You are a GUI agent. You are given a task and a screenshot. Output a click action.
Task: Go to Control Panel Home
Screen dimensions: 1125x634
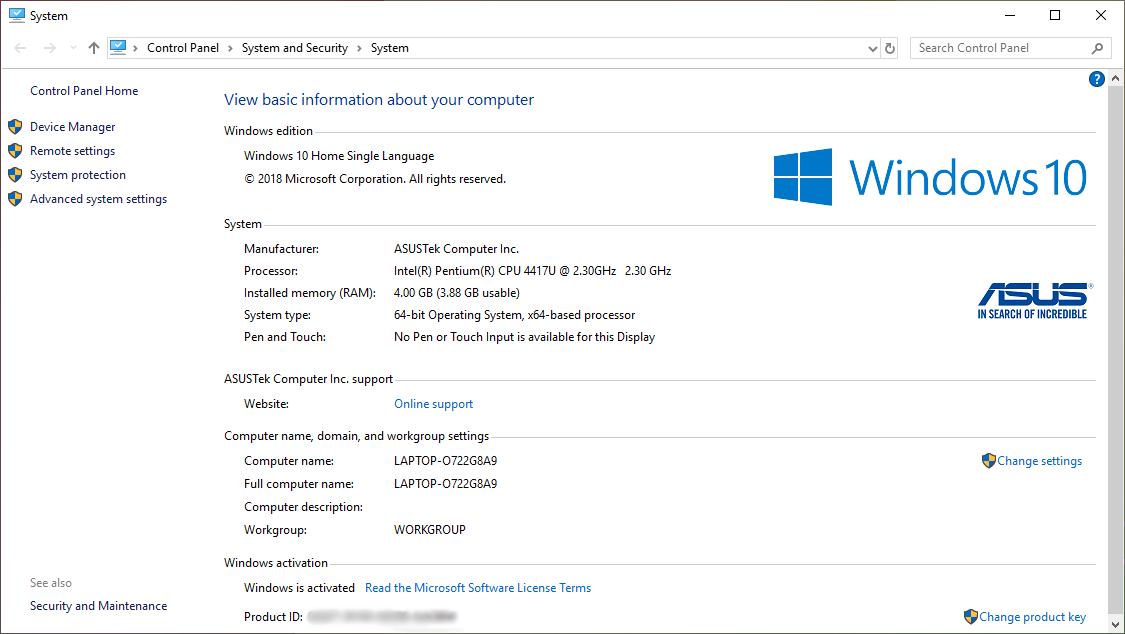(84, 91)
